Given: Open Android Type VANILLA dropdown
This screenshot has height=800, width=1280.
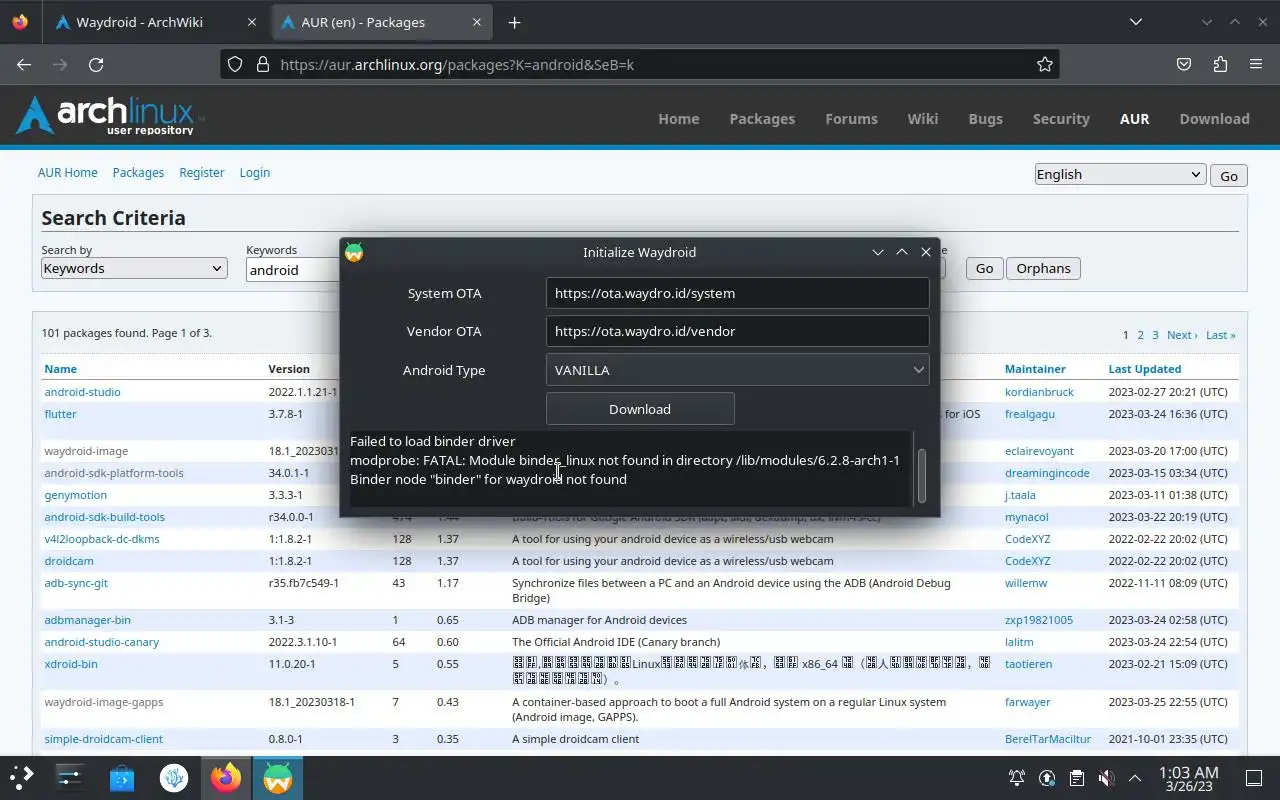Looking at the screenshot, I should click(x=737, y=370).
